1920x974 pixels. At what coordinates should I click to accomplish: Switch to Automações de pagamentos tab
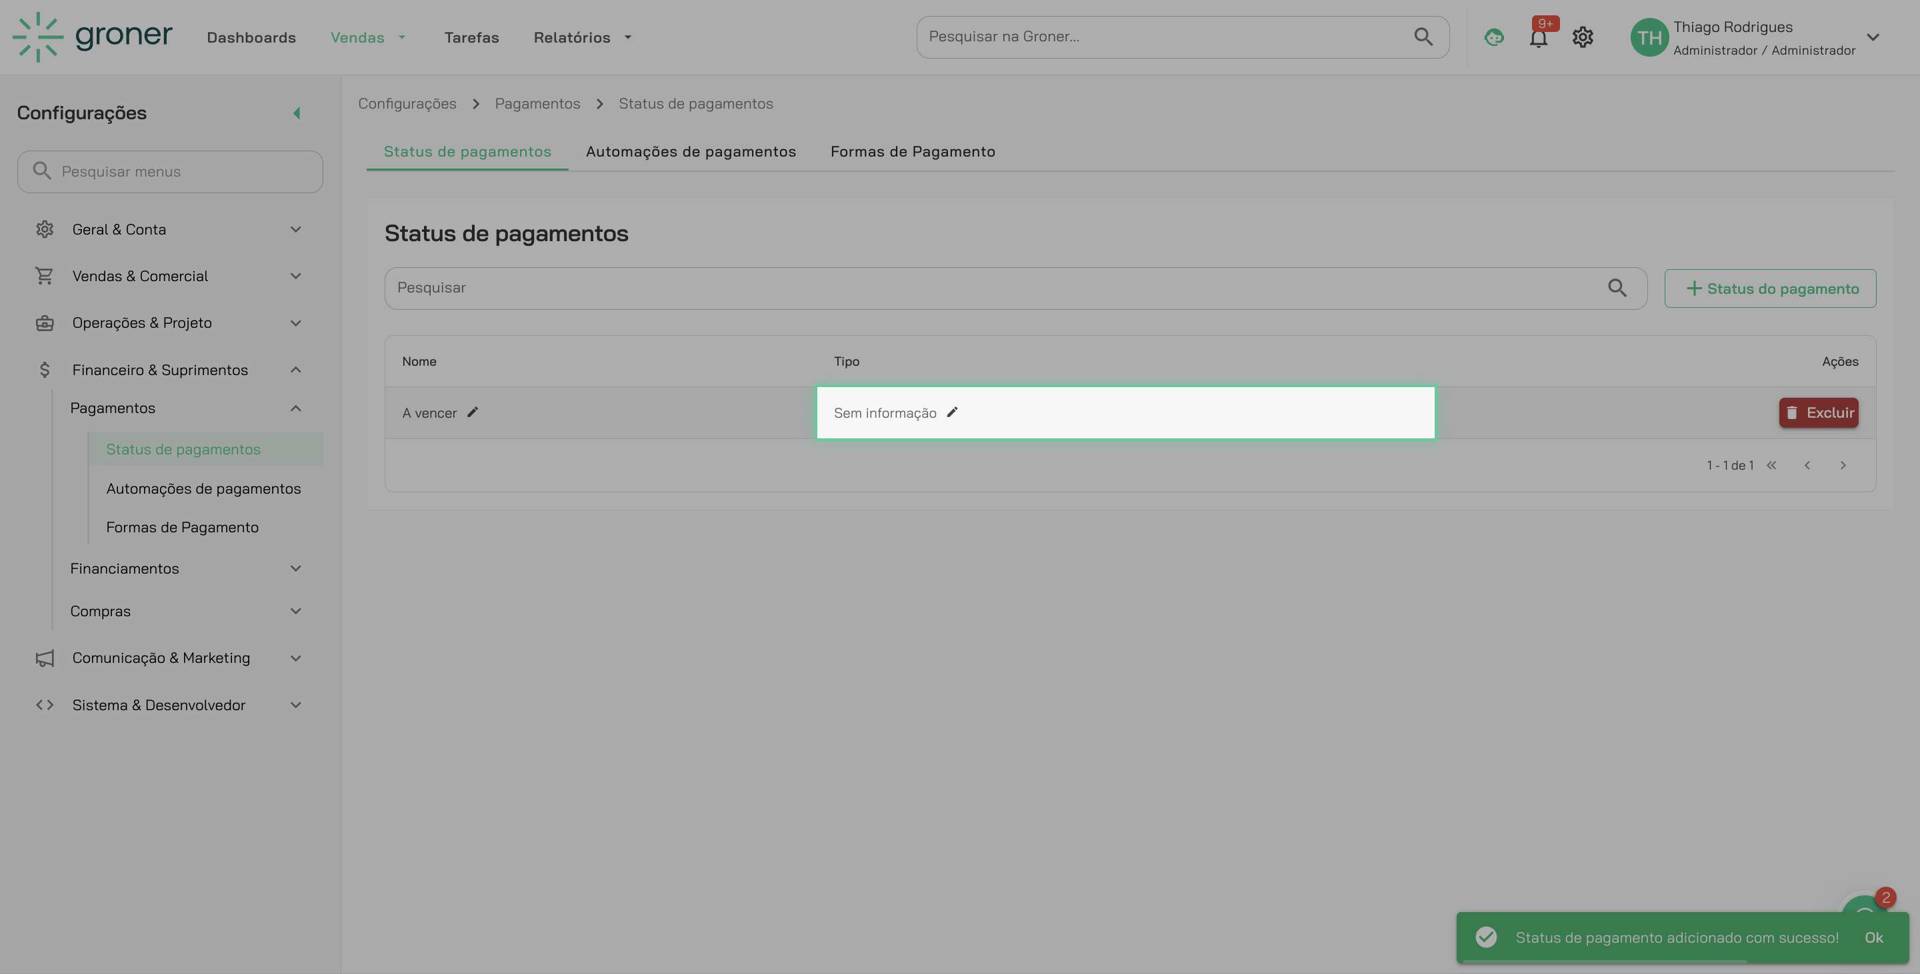pyautogui.click(x=690, y=152)
